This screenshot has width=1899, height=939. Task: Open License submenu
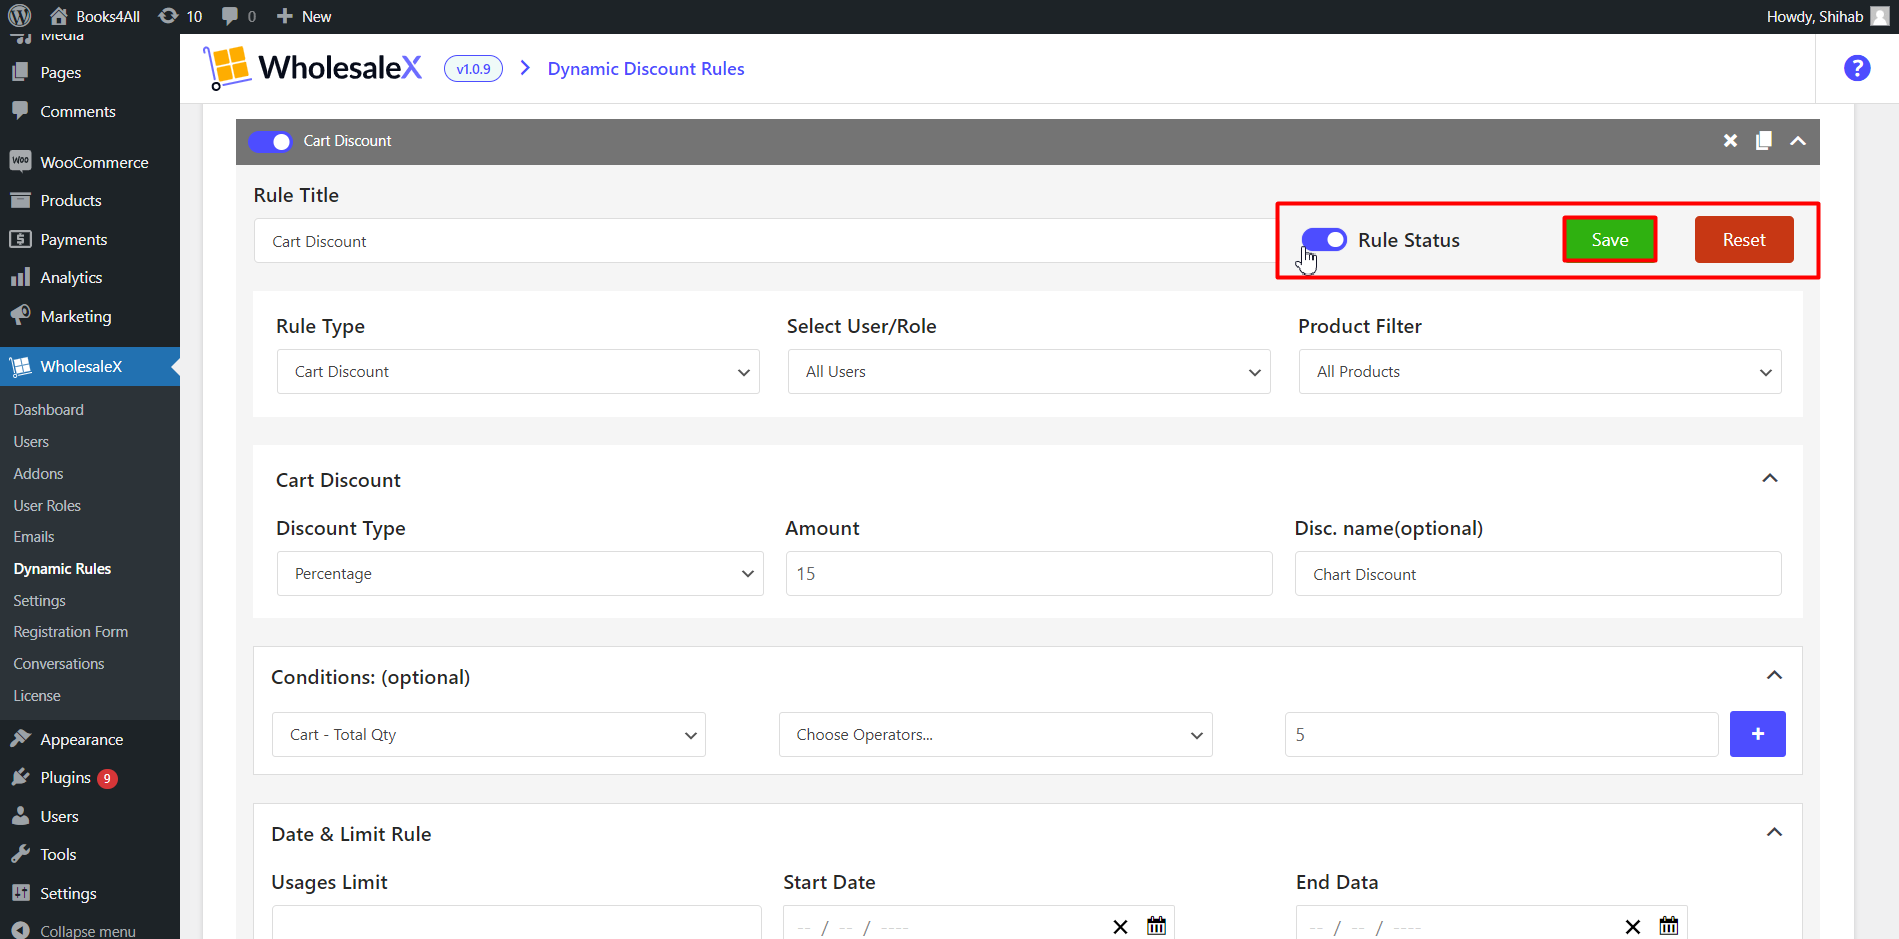coord(37,696)
